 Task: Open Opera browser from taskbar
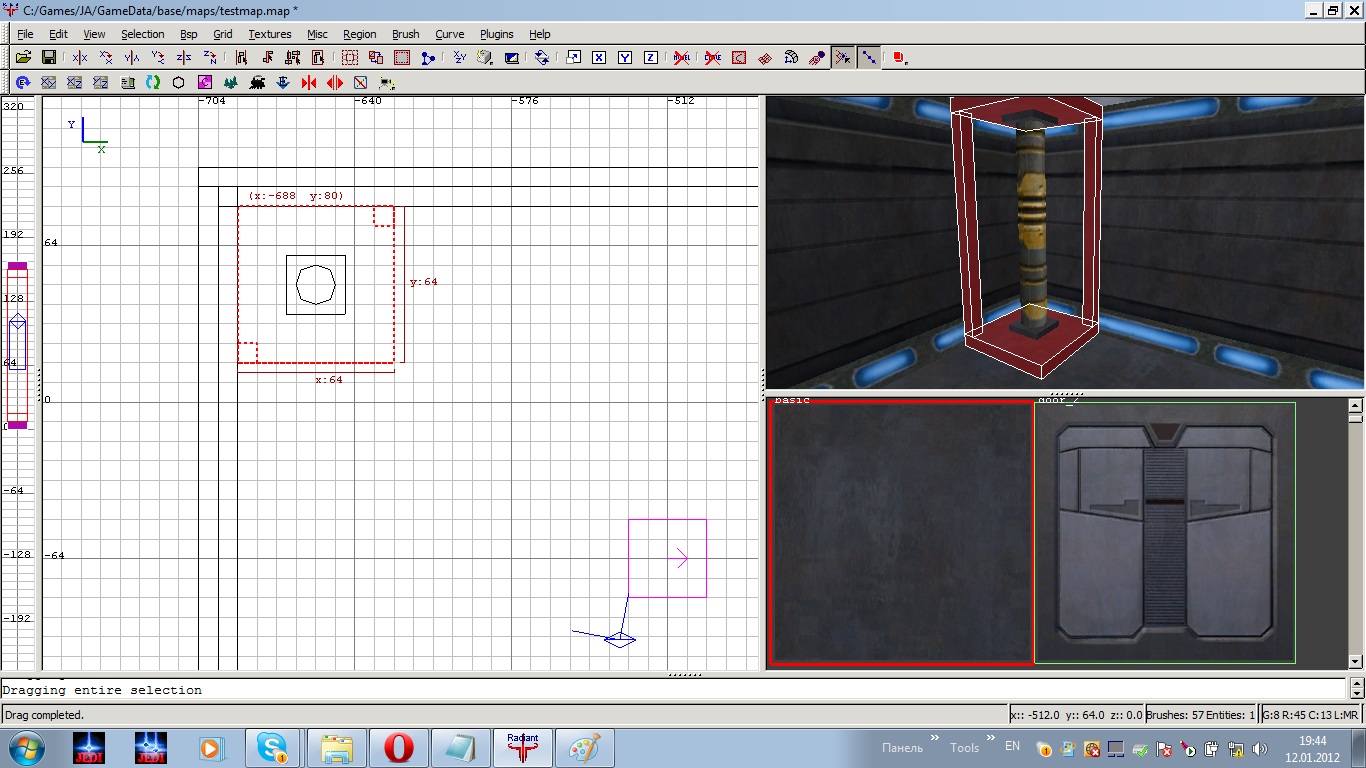(399, 748)
